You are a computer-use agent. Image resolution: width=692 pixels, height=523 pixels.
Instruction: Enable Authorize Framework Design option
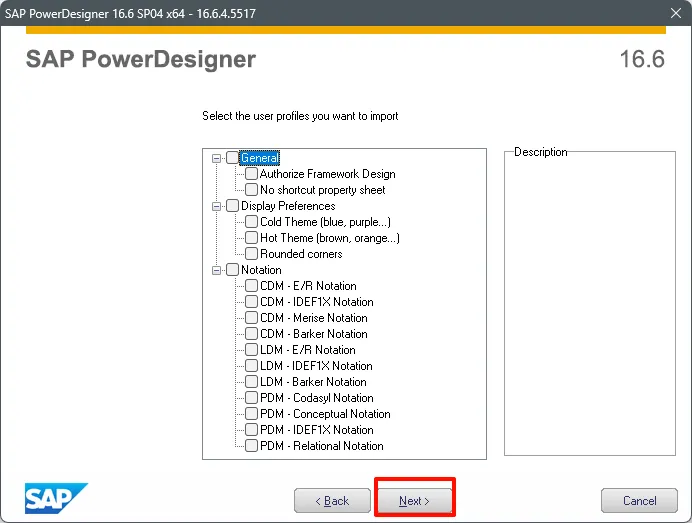(x=251, y=173)
